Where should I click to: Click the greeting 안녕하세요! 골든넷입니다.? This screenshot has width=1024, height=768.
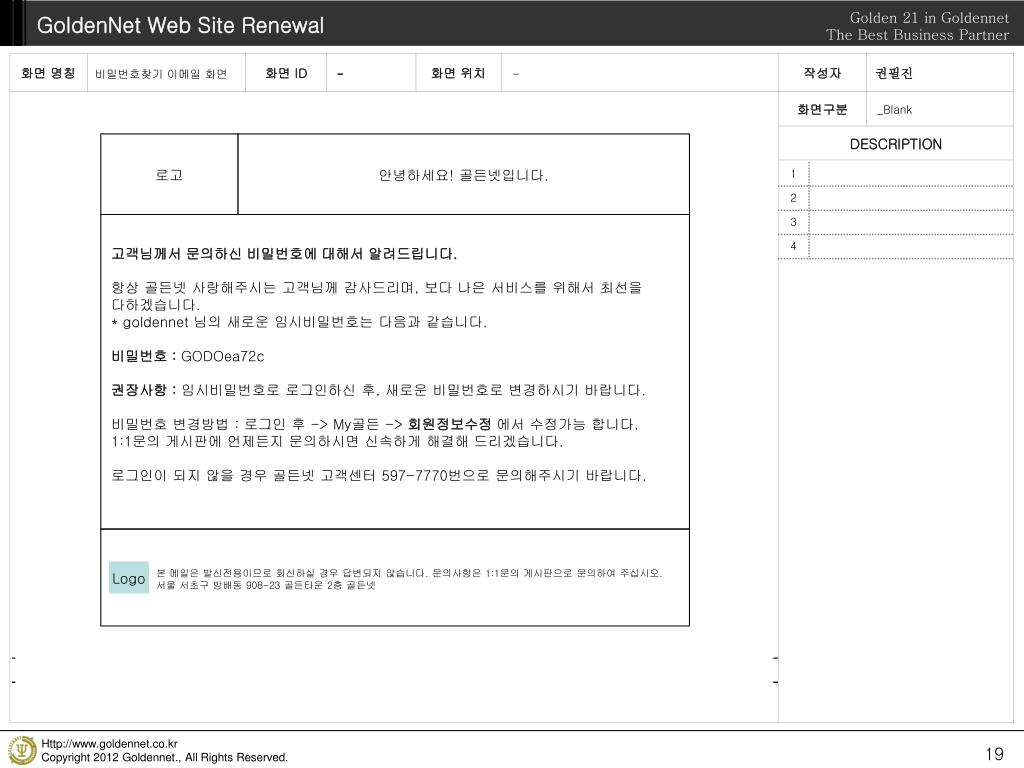point(463,175)
